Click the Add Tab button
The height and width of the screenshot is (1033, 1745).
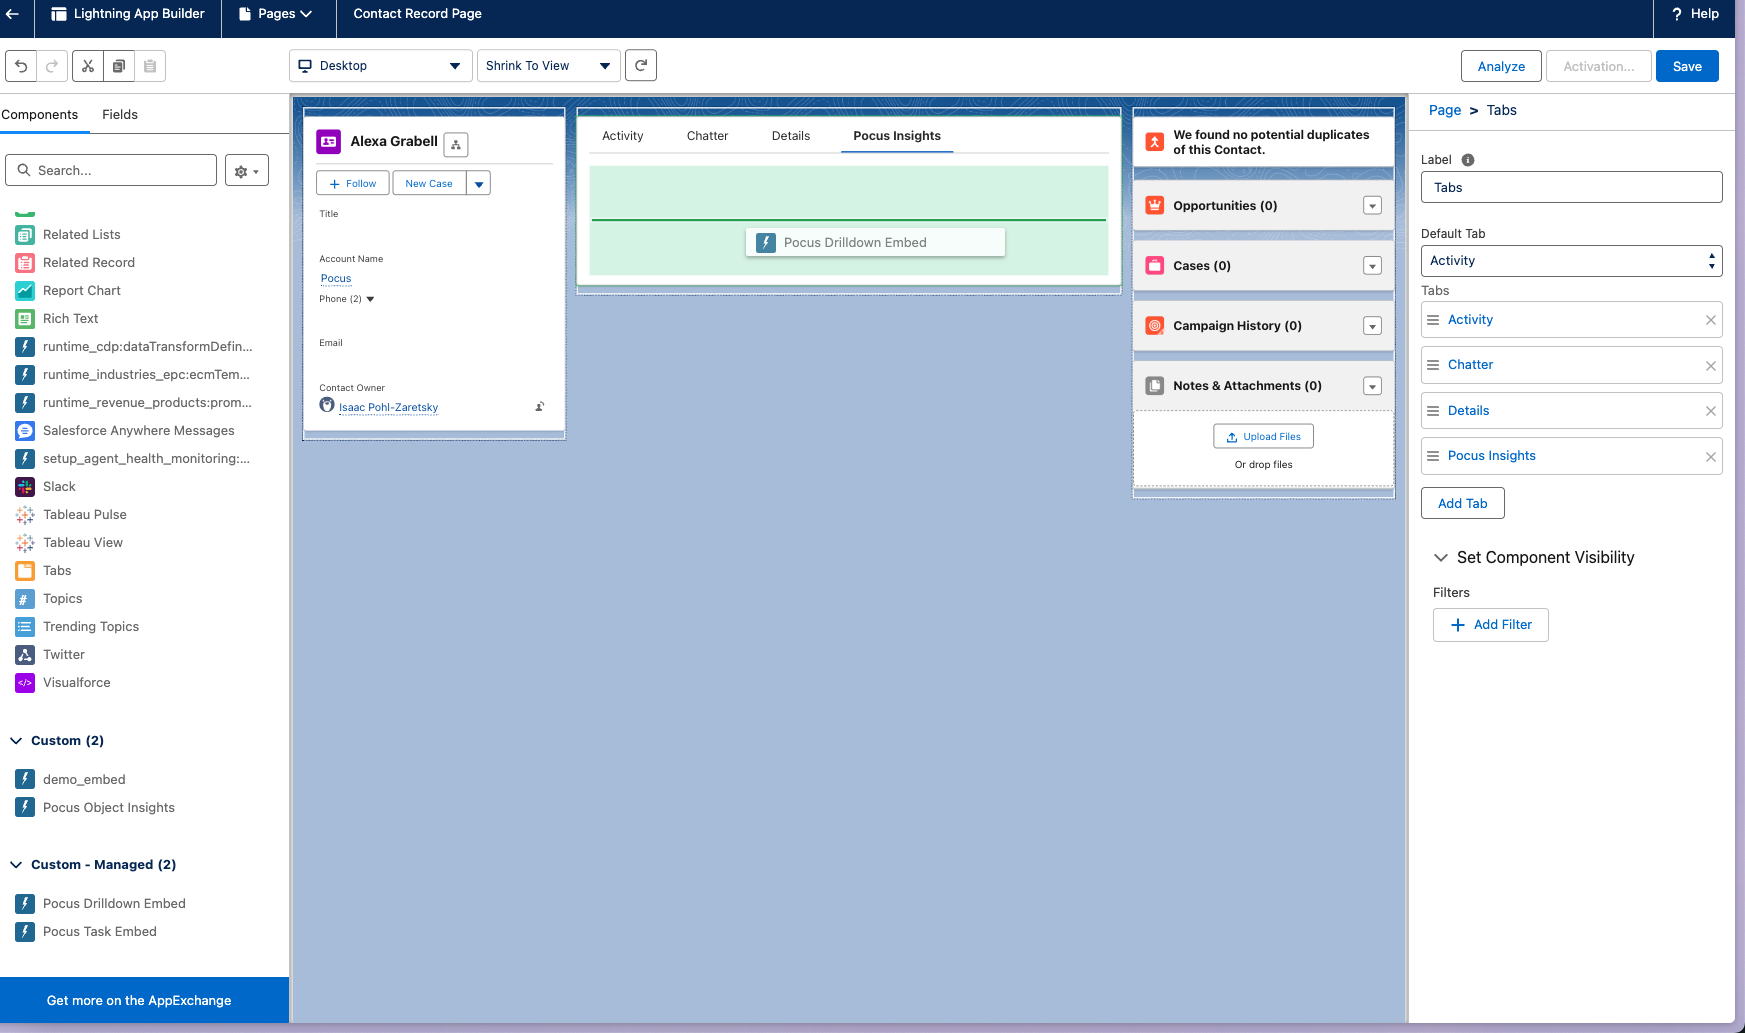1462,503
